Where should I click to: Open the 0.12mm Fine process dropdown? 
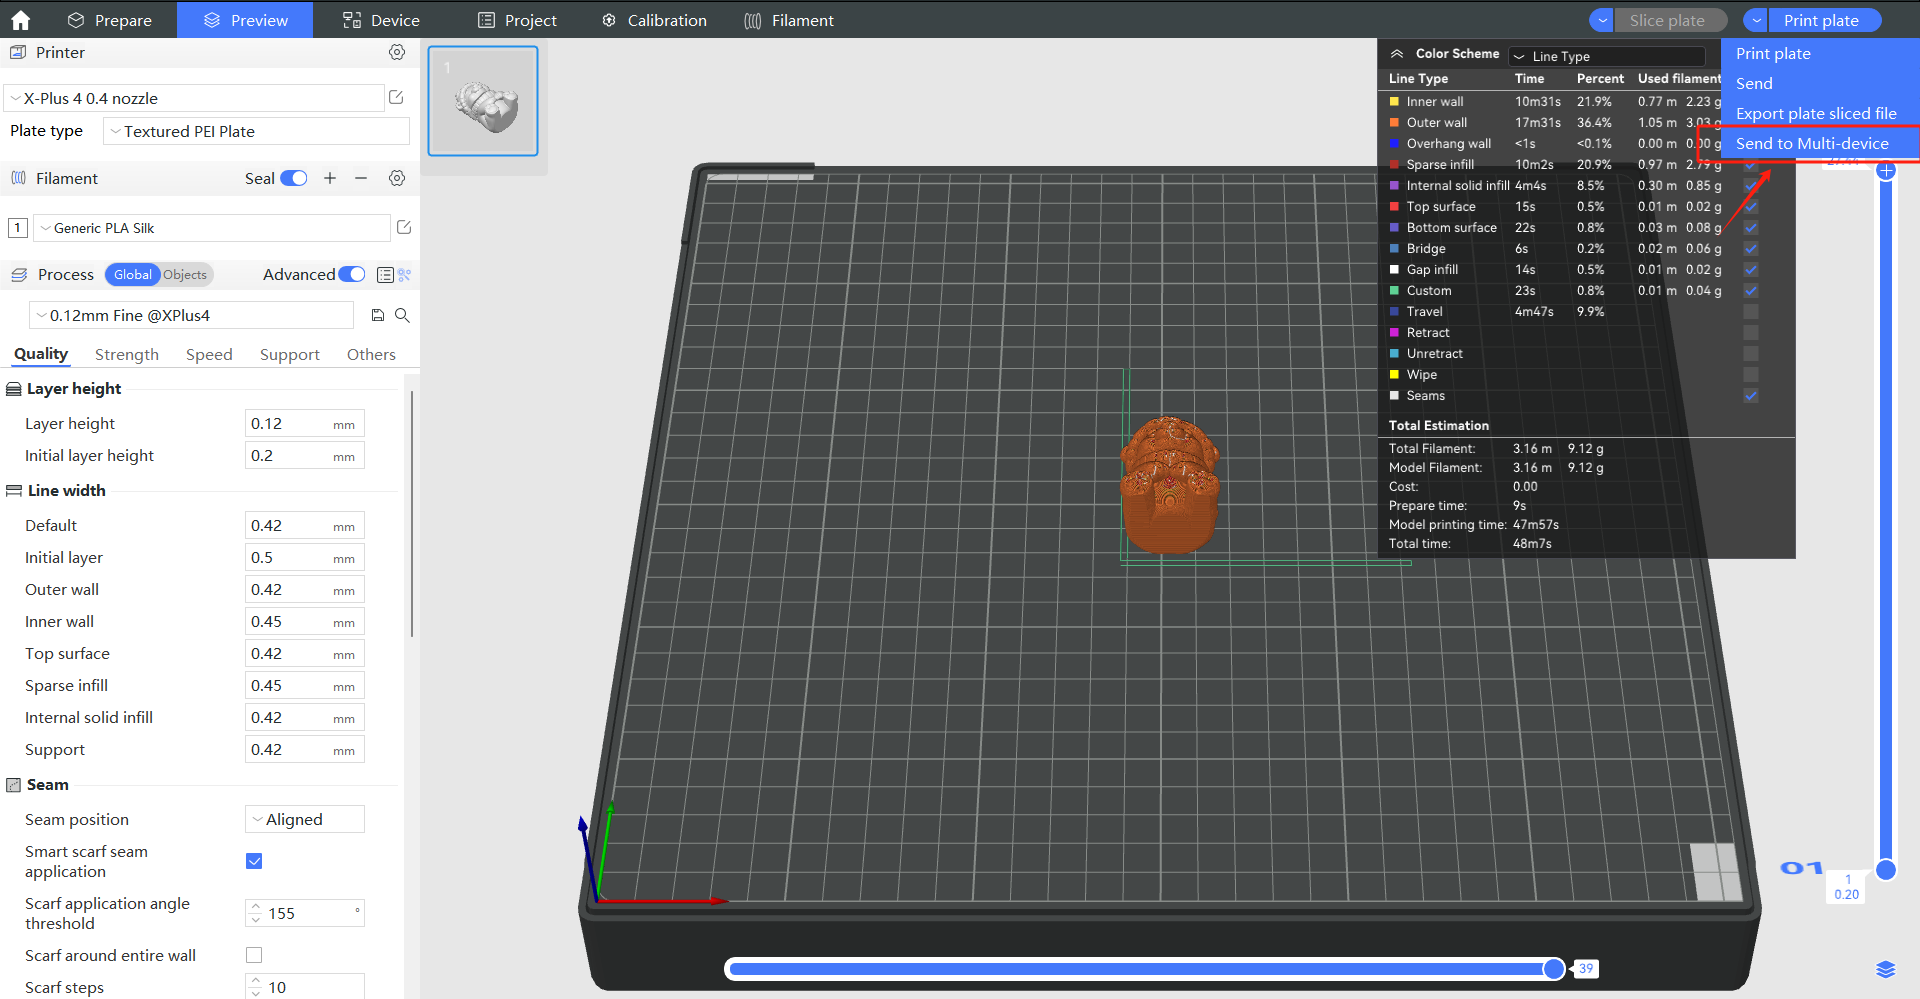click(191, 315)
